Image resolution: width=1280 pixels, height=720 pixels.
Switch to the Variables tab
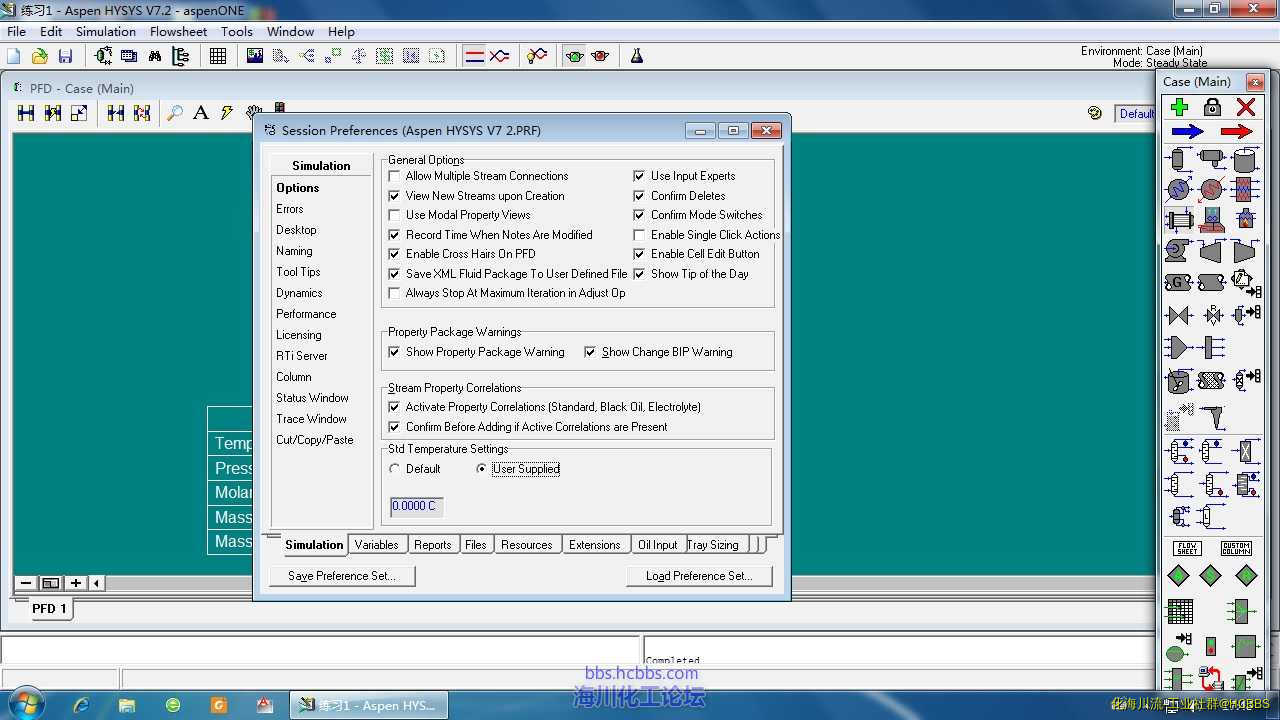pos(376,545)
